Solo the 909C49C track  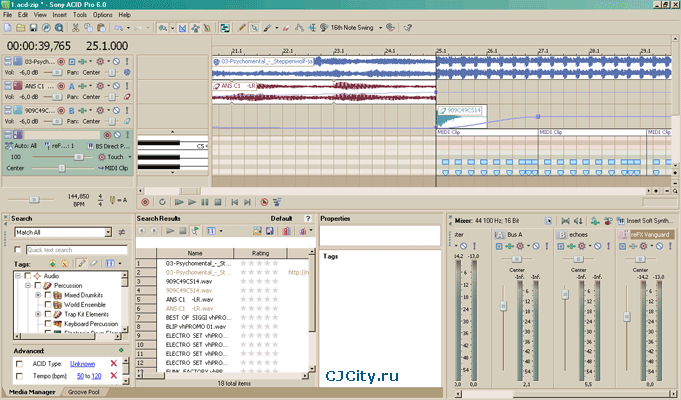[x=127, y=110]
